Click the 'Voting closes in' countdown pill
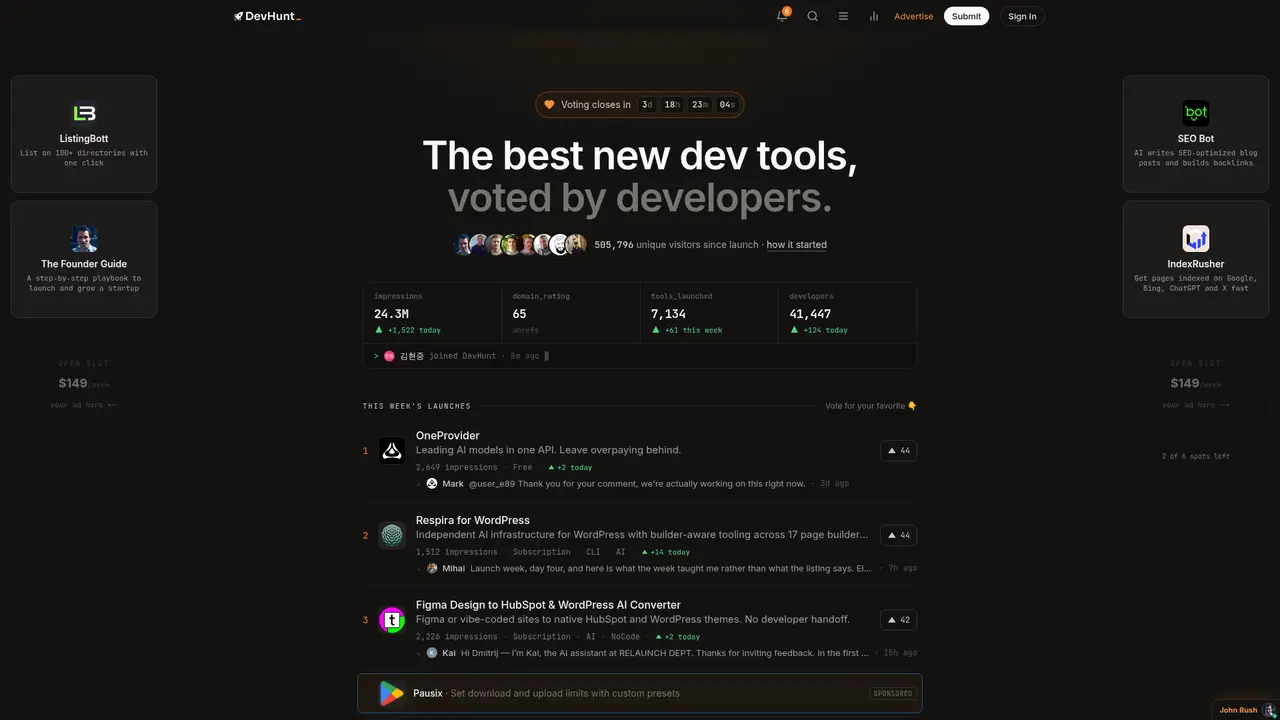 tap(640, 104)
